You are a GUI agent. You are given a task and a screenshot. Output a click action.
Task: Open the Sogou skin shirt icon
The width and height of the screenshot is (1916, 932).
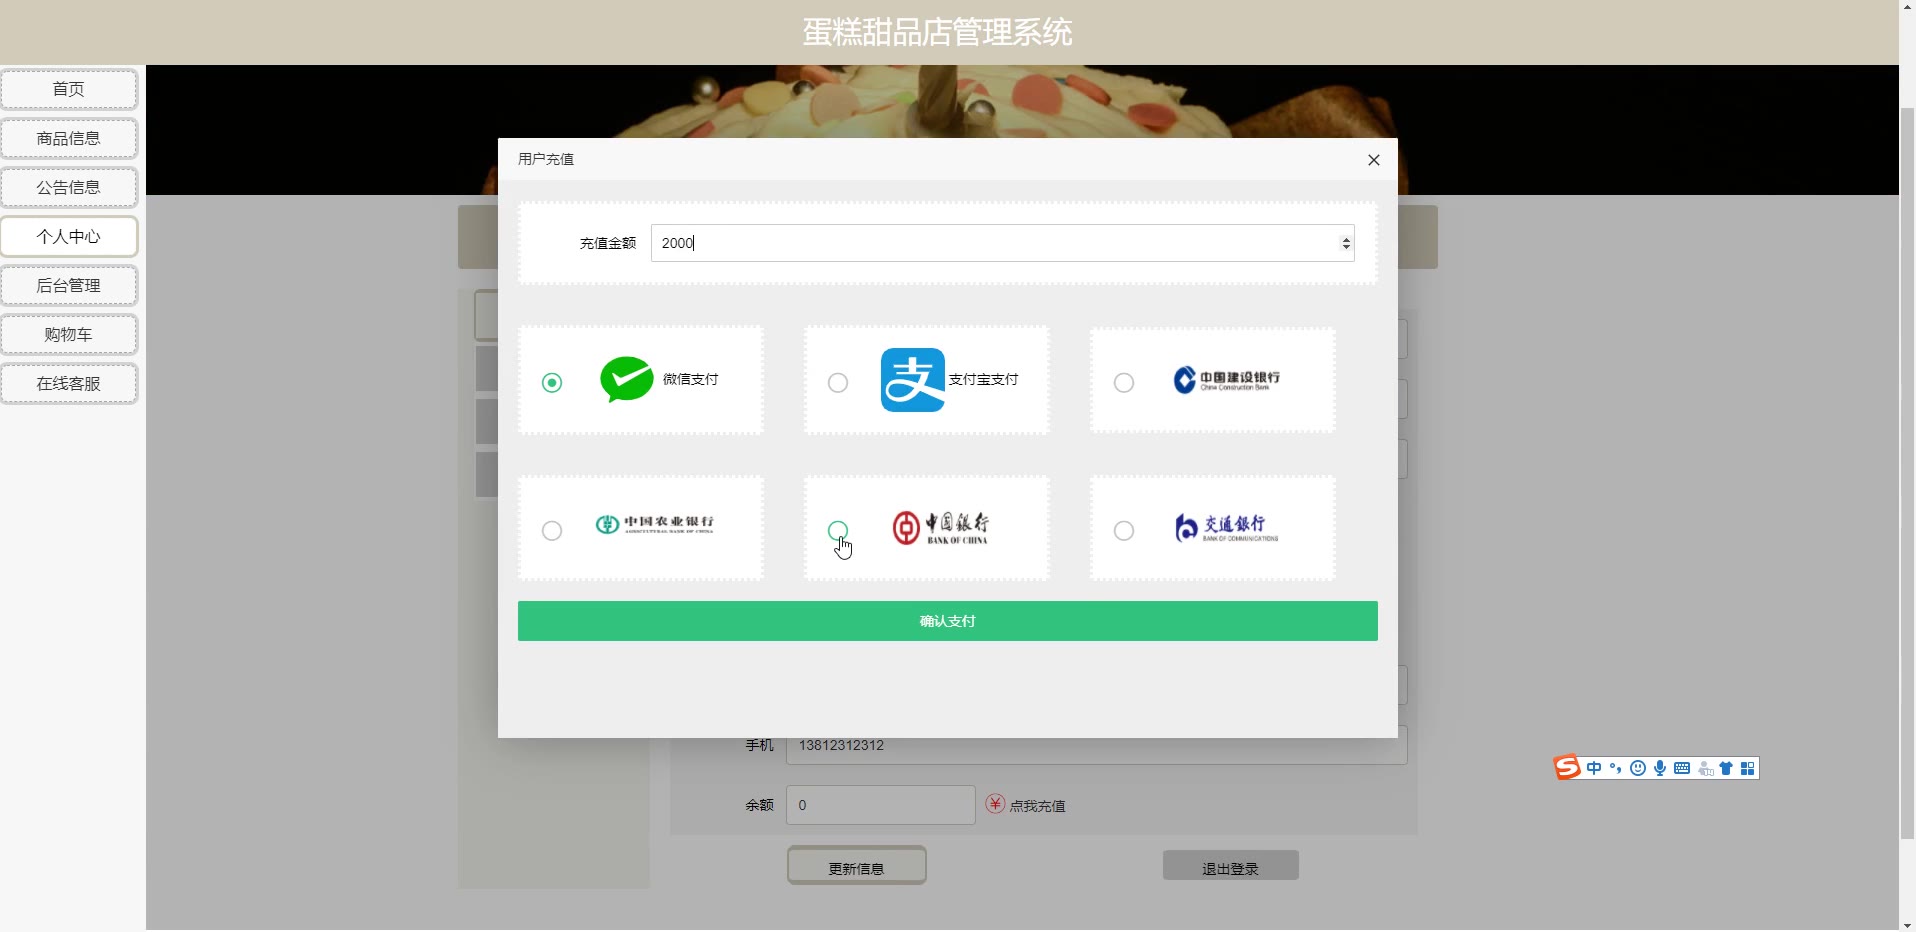[x=1726, y=768]
